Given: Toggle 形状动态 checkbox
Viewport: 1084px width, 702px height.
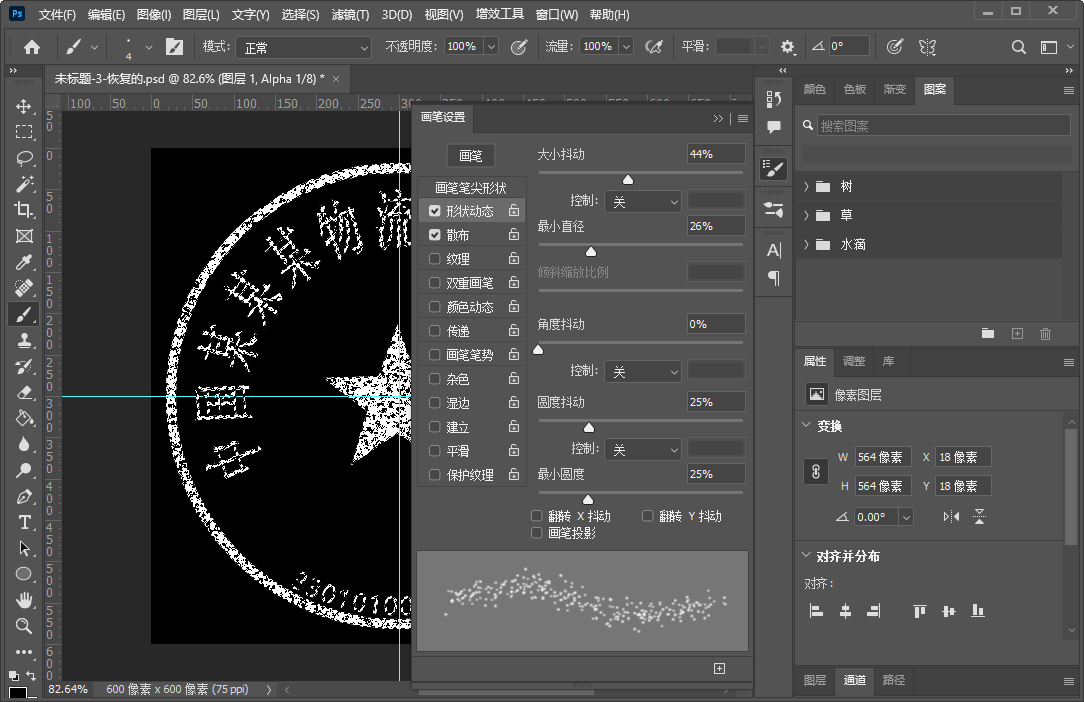Looking at the screenshot, I should click(434, 210).
